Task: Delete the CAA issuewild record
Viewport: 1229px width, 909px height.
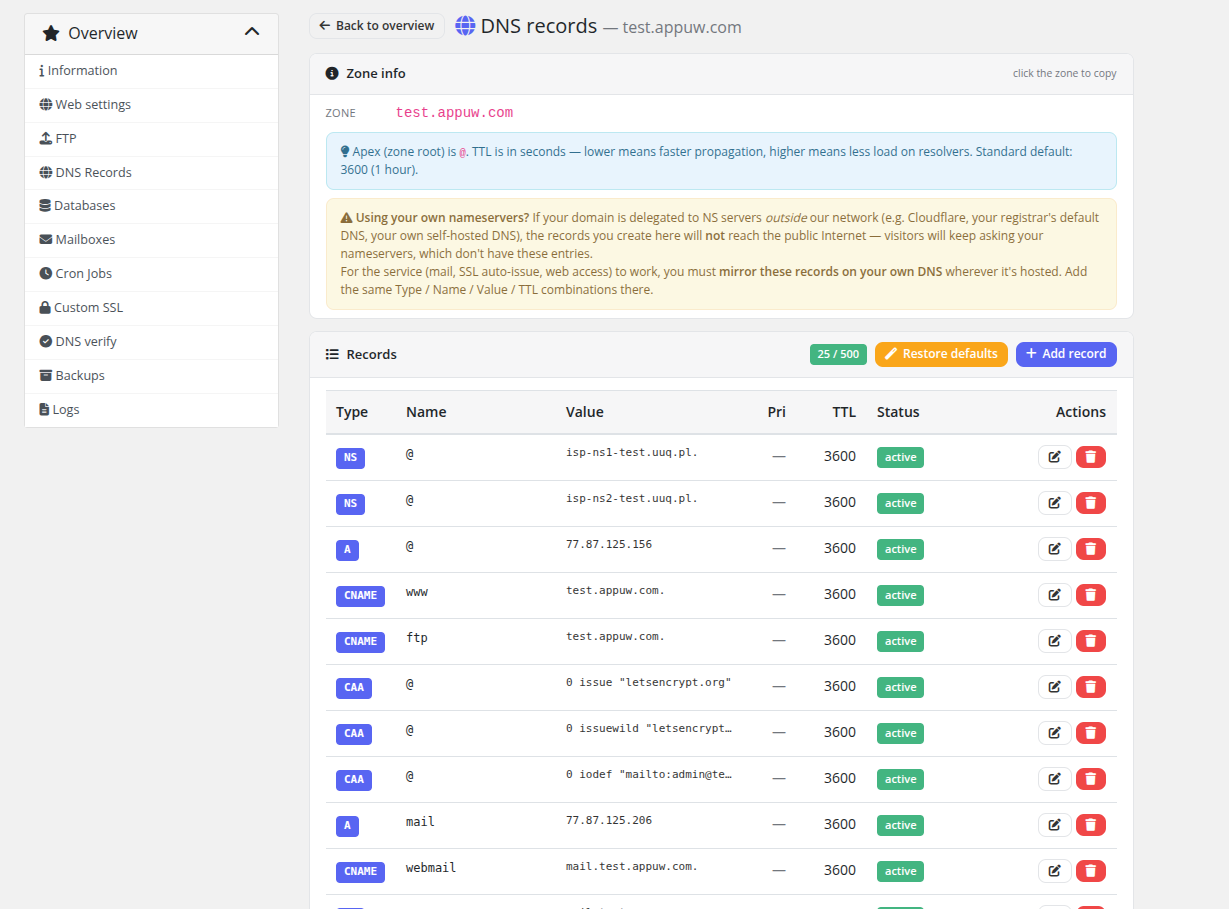Action: [1091, 733]
